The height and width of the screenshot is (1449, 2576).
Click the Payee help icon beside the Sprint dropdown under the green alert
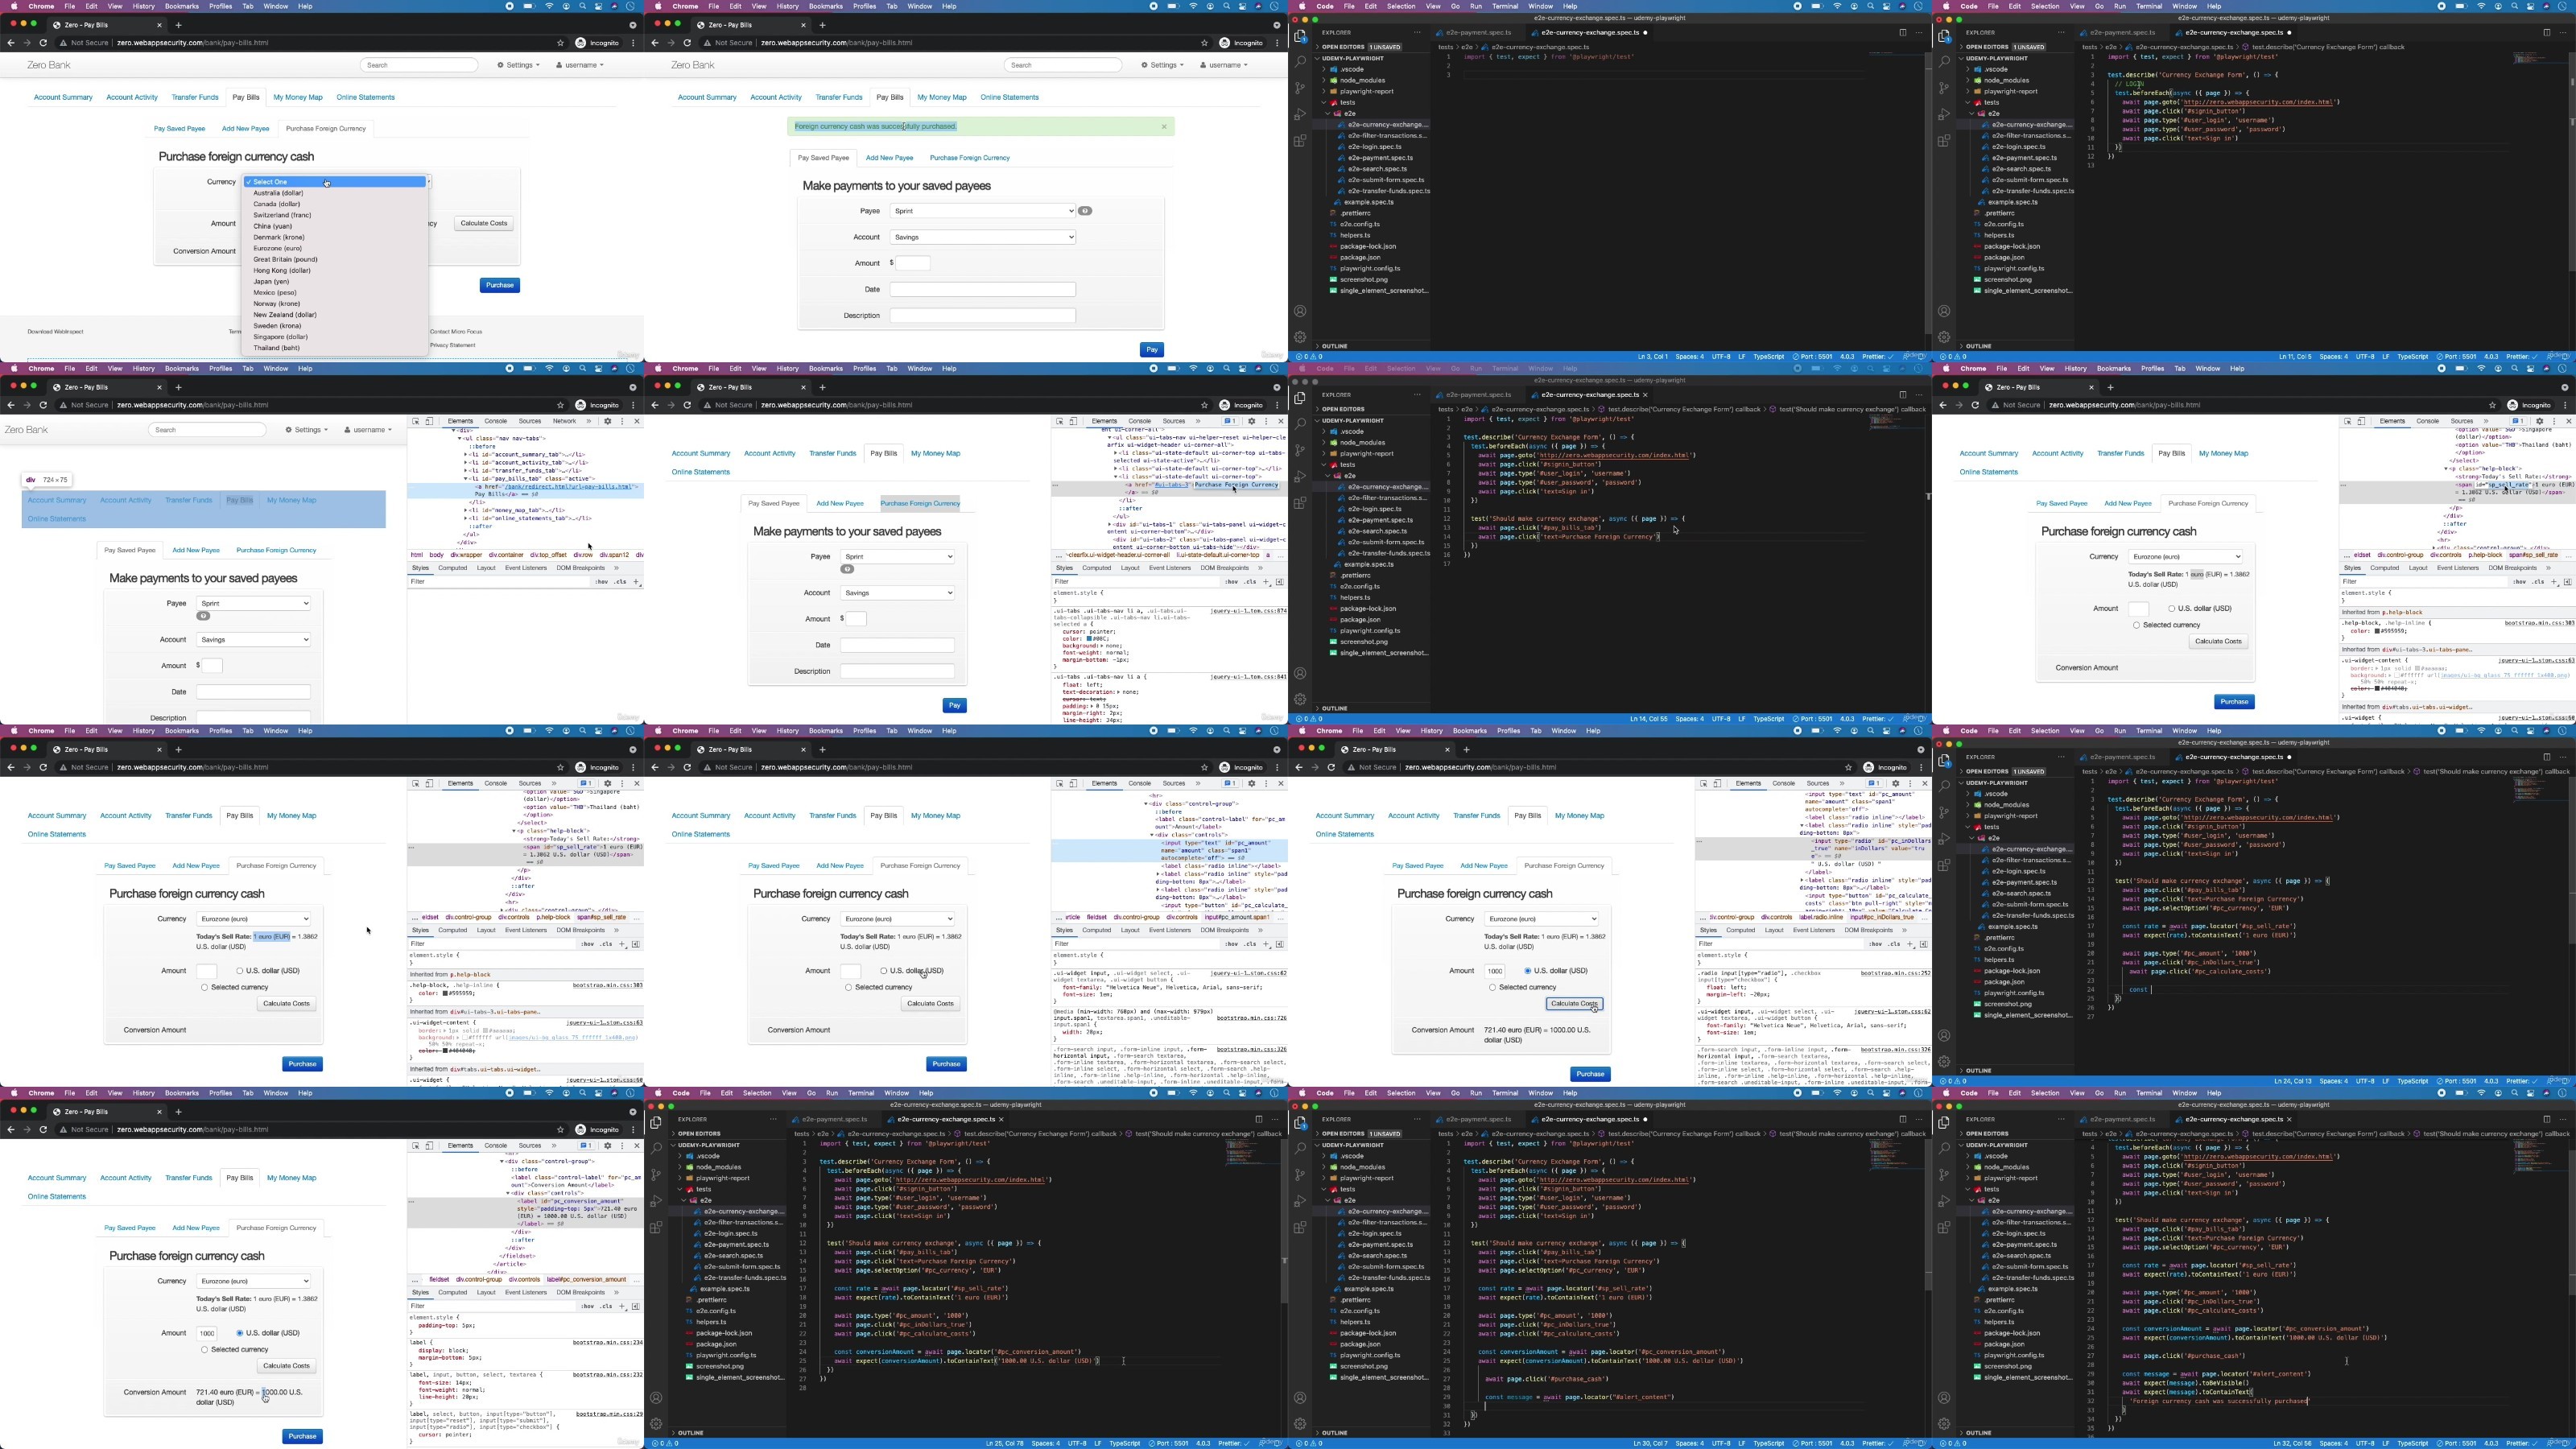point(1085,211)
